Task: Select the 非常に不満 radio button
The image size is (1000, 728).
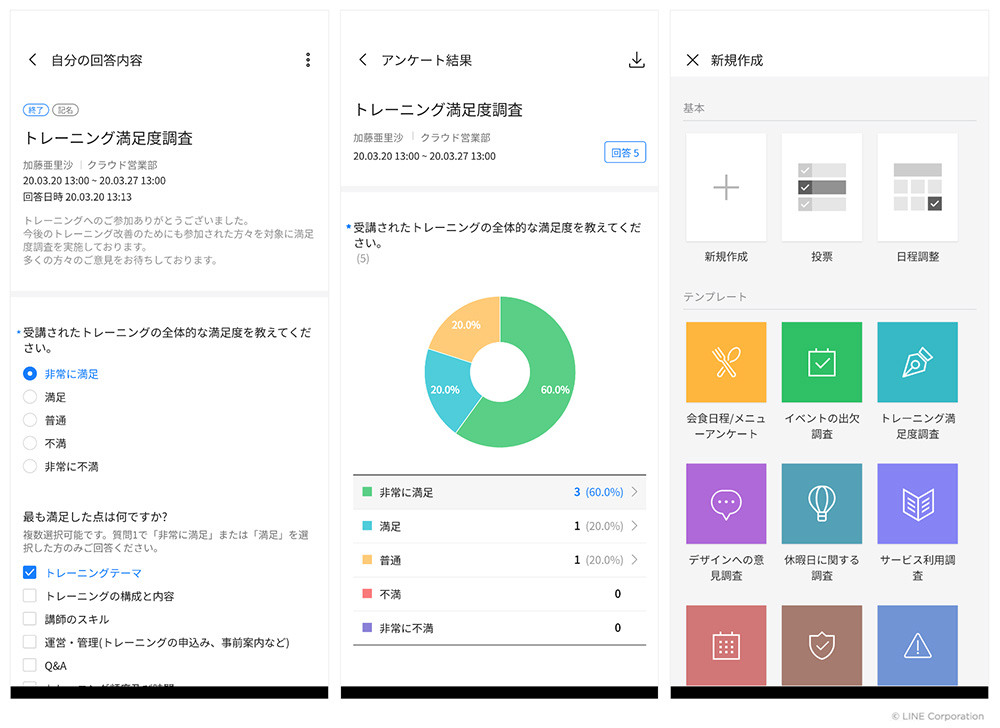Action: 29,466
